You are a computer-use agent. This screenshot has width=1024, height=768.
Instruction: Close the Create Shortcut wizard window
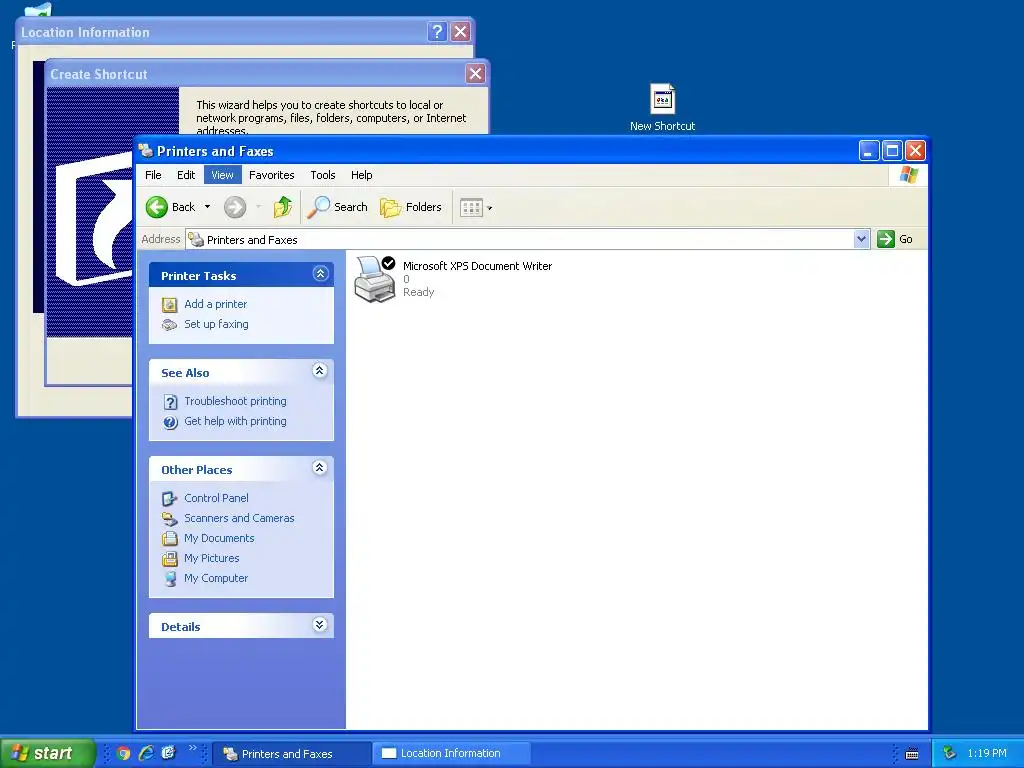pos(475,73)
